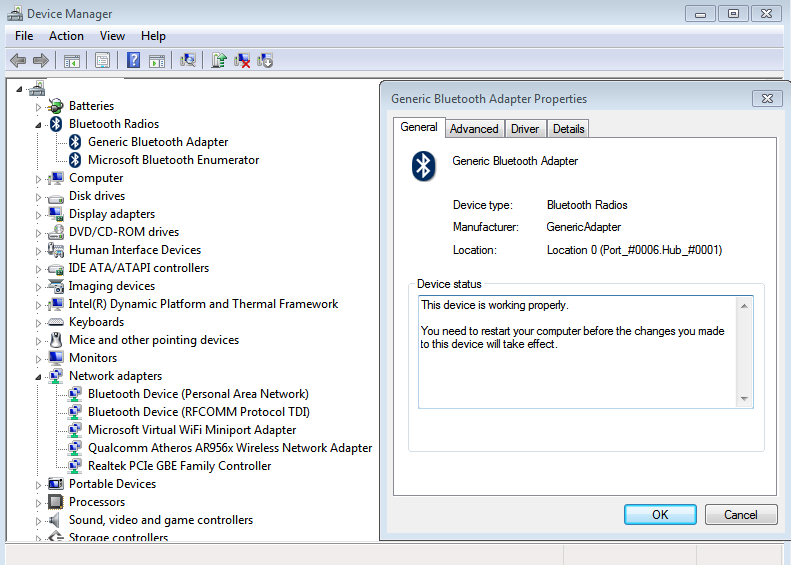Expand the Monitors node
The height and width of the screenshot is (565, 791).
tap(38, 359)
